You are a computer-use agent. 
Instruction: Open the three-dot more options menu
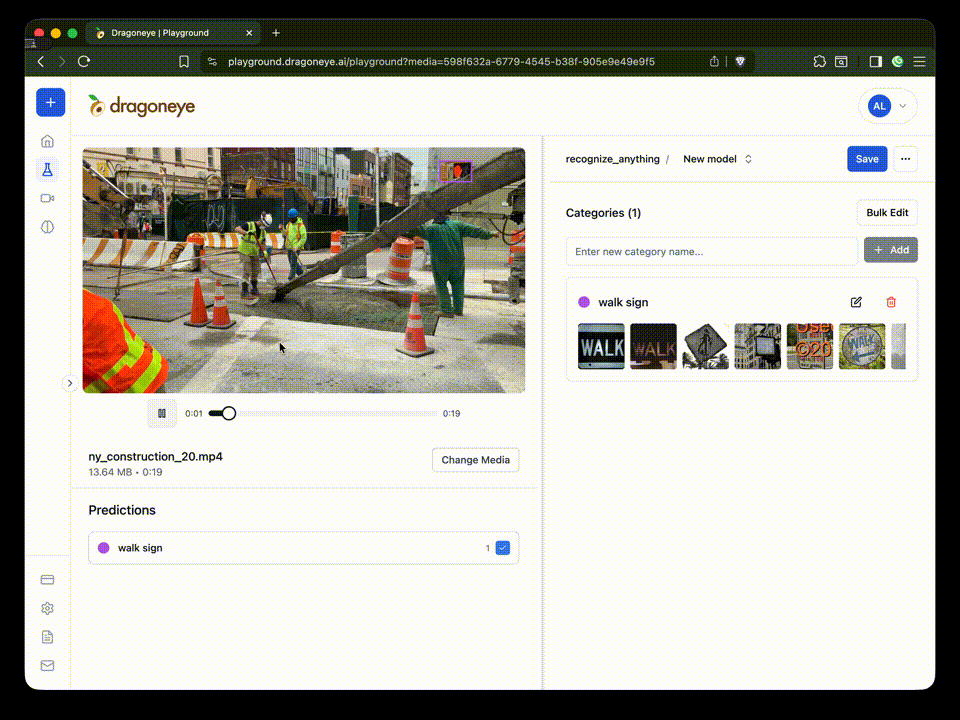pos(905,159)
